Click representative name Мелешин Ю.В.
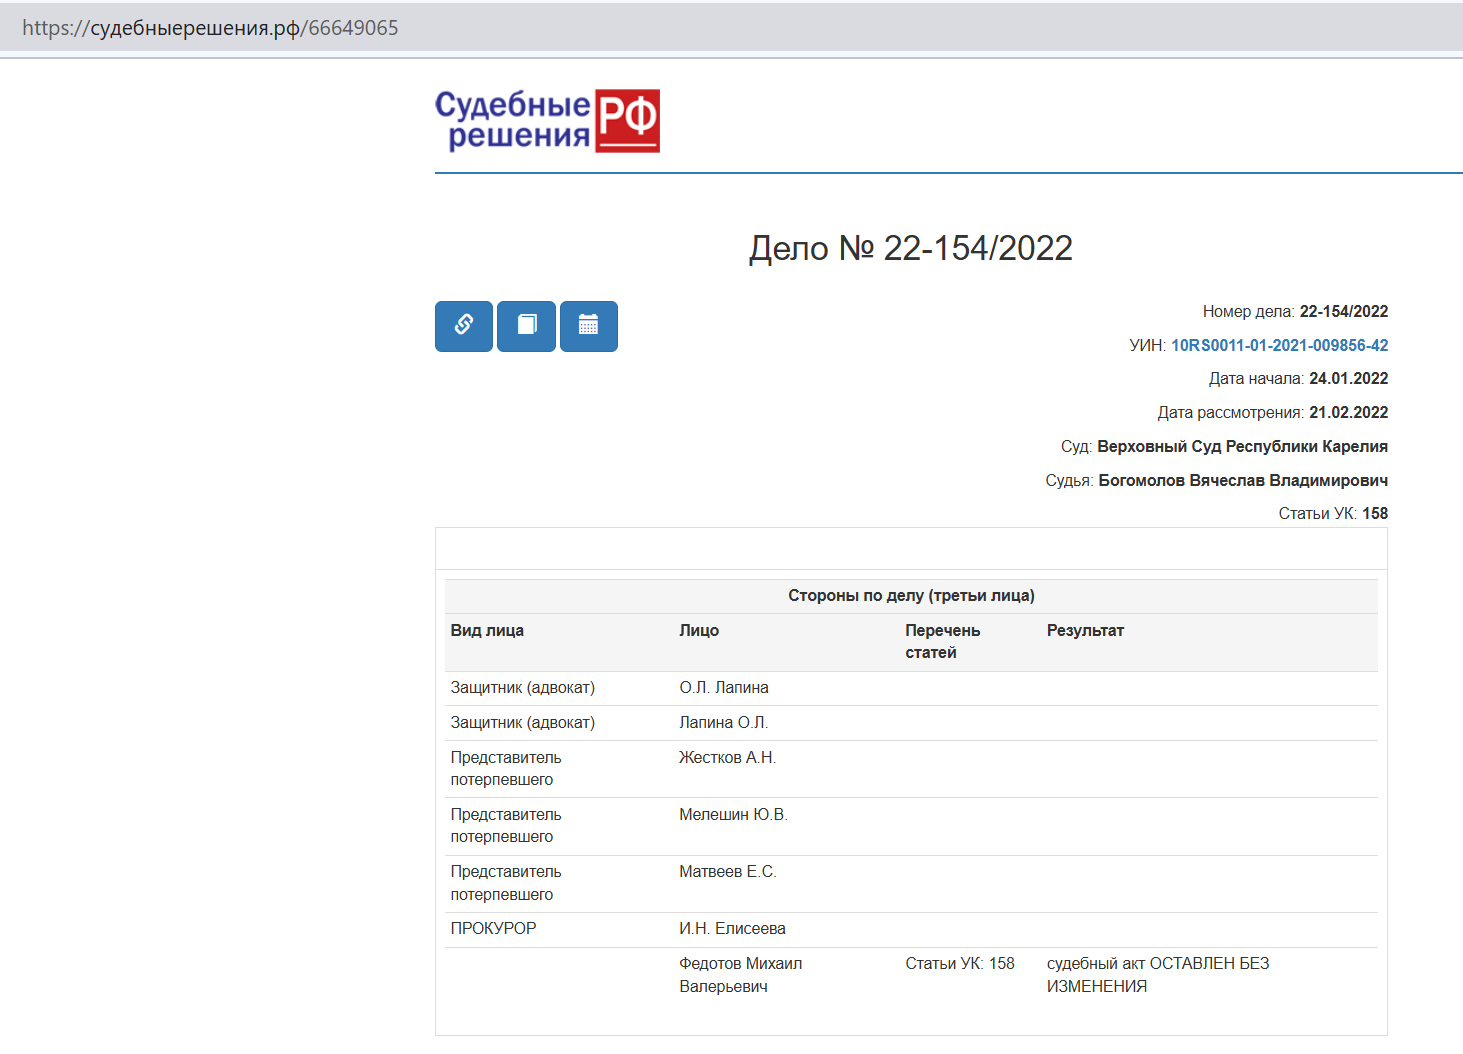Screen dimensions: 1463x1054 (733, 815)
